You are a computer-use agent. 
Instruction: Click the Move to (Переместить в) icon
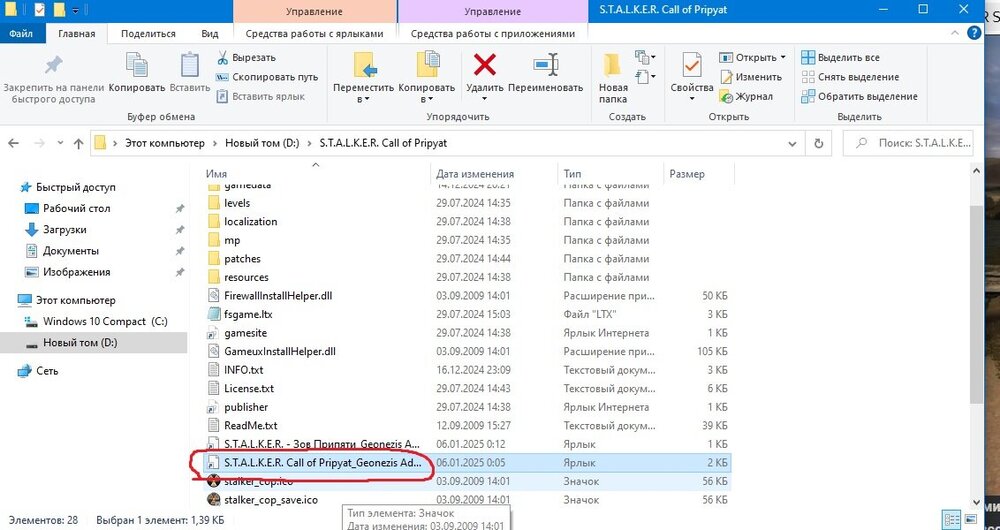(x=364, y=66)
